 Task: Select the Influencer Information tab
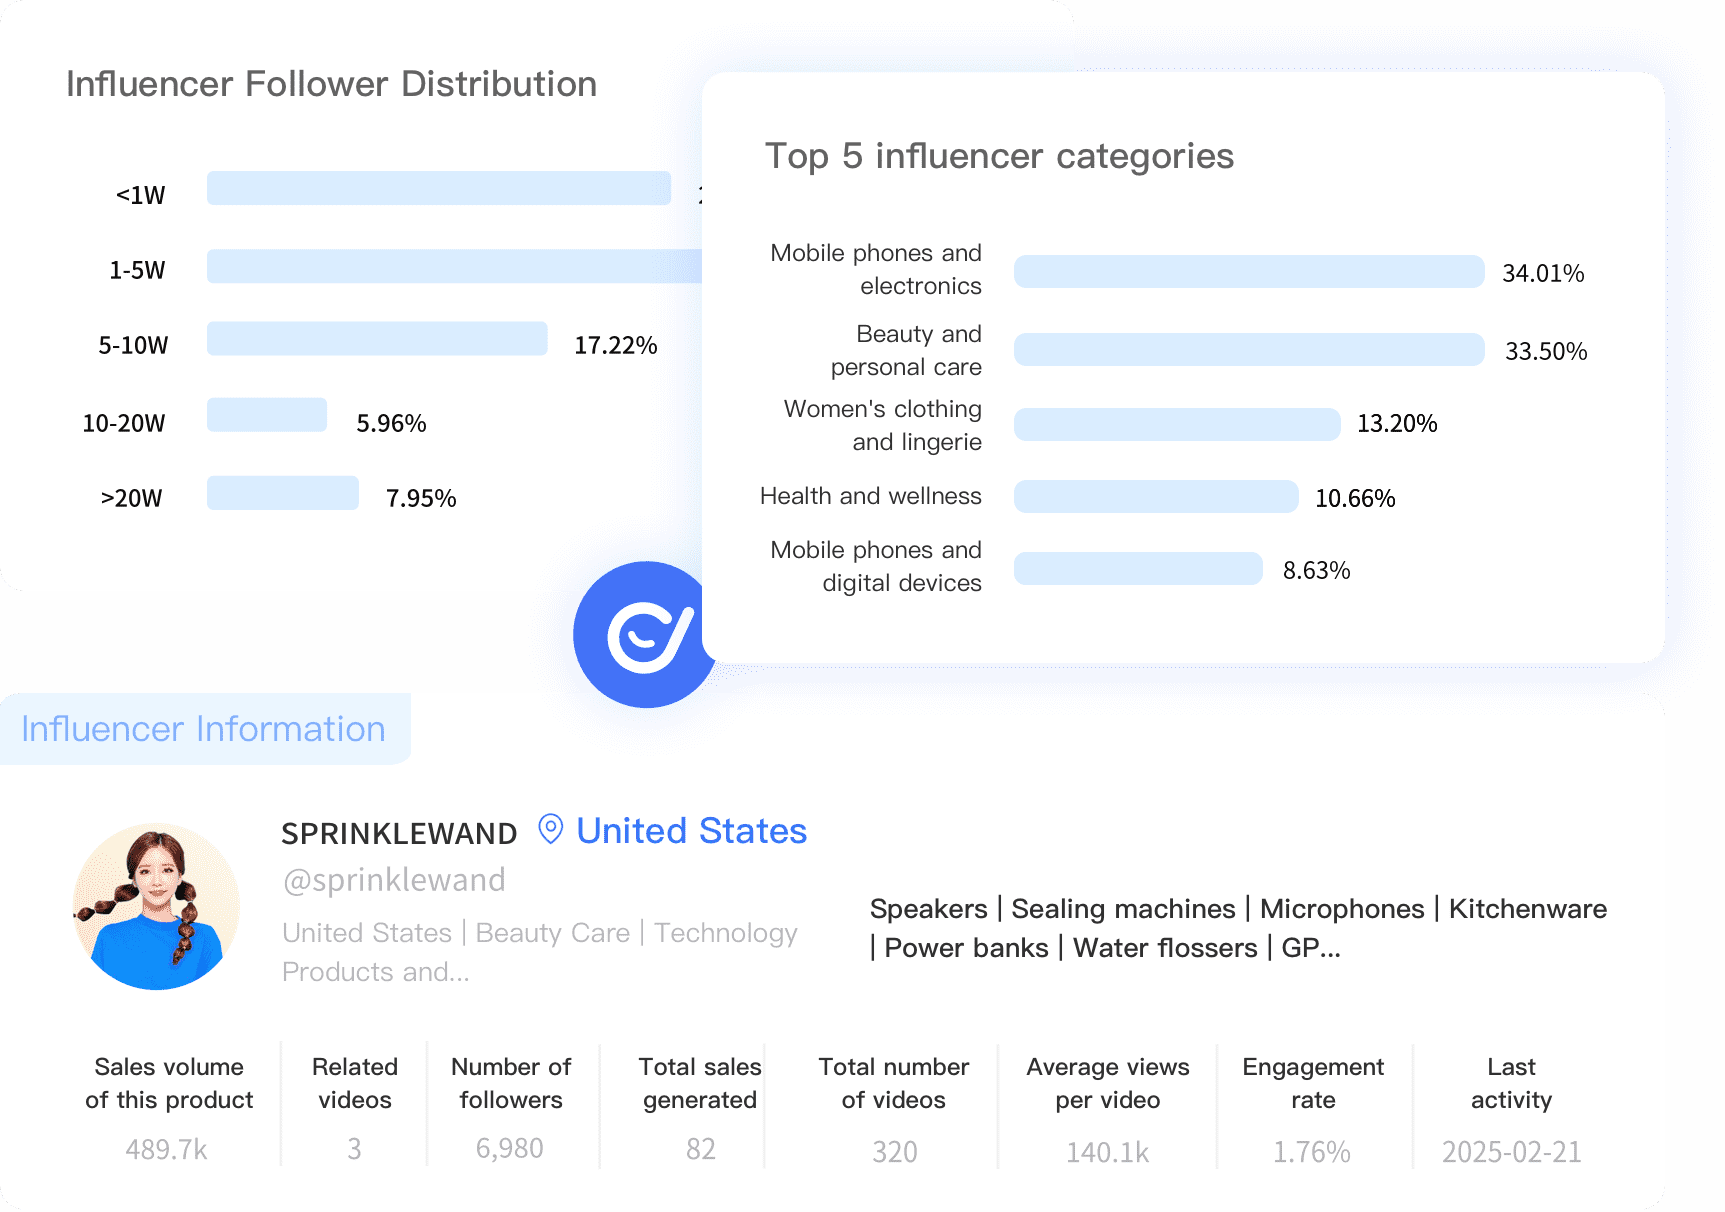203,729
